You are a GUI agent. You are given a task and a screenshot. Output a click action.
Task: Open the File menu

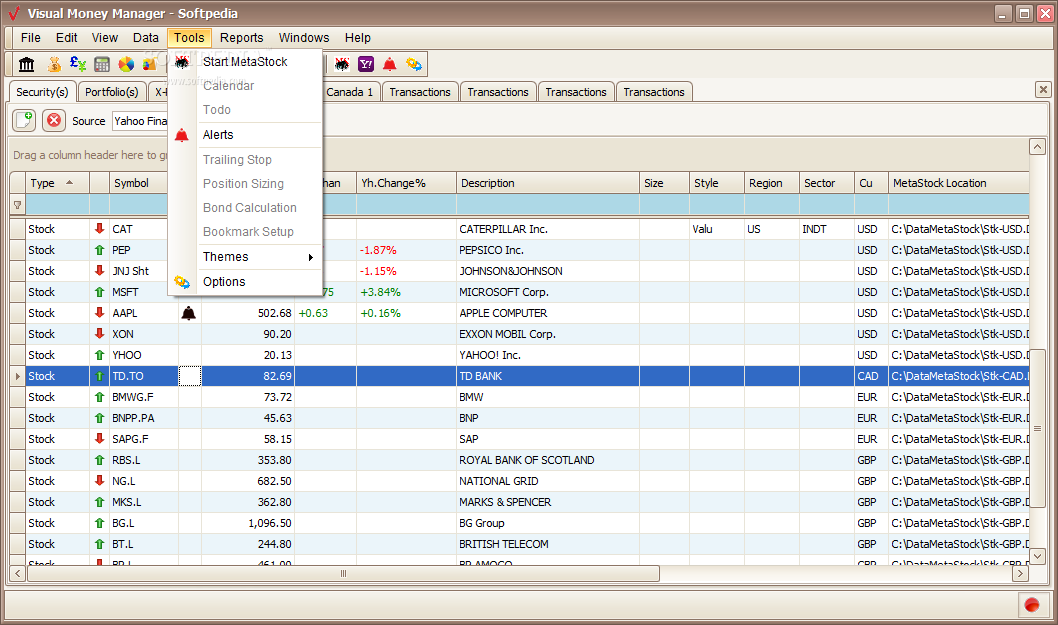(30, 38)
